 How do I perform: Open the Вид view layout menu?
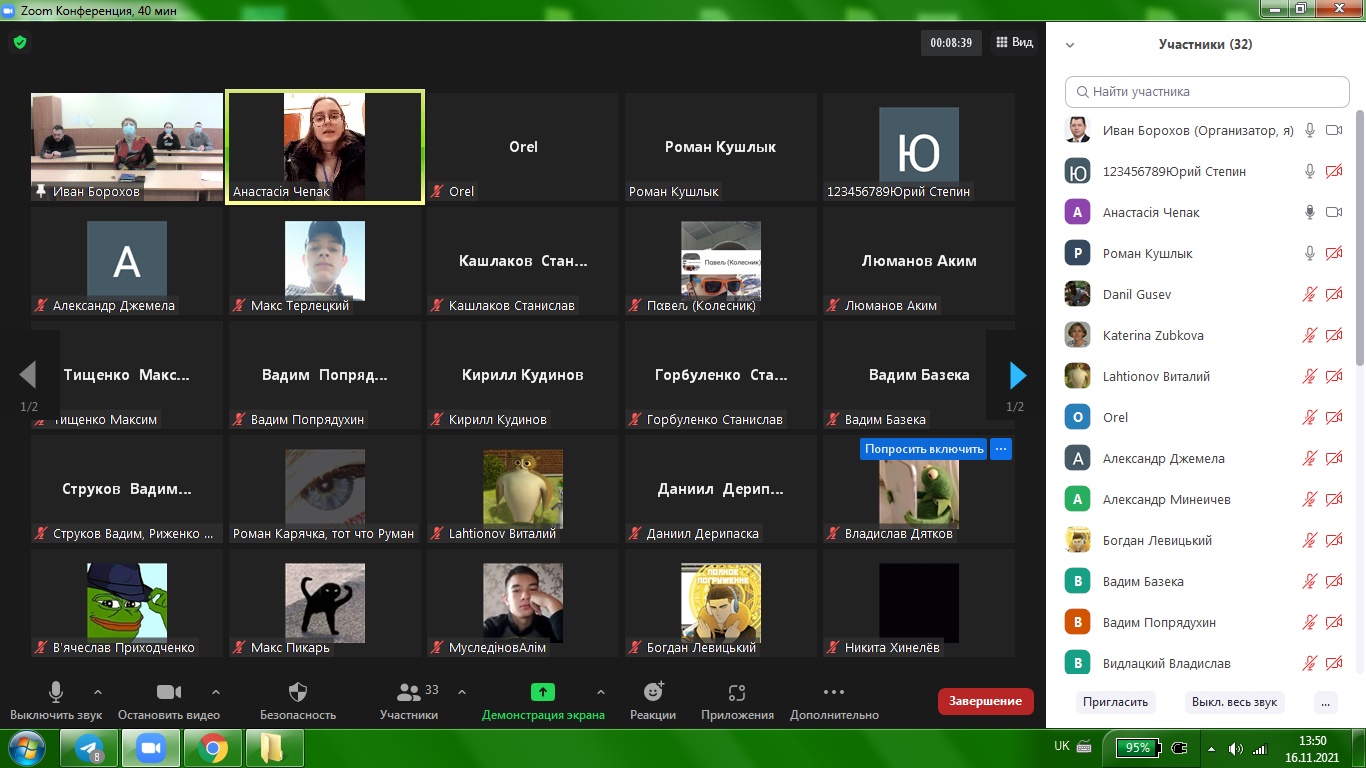click(x=1015, y=43)
